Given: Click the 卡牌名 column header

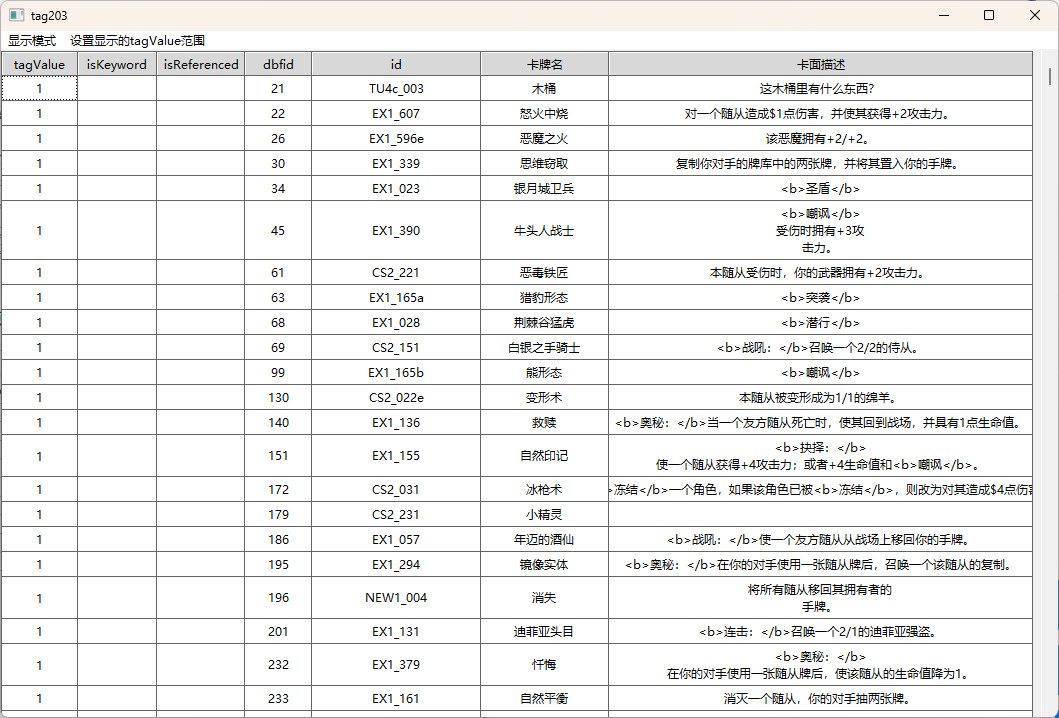Looking at the screenshot, I should 544,64.
